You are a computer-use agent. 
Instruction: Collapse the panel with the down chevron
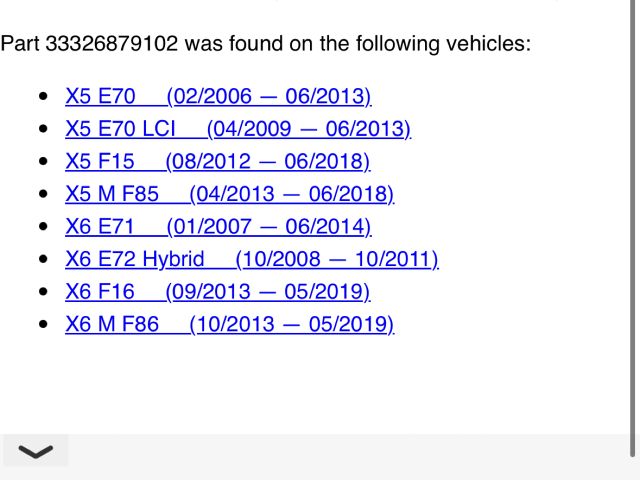(x=36, y=452)
